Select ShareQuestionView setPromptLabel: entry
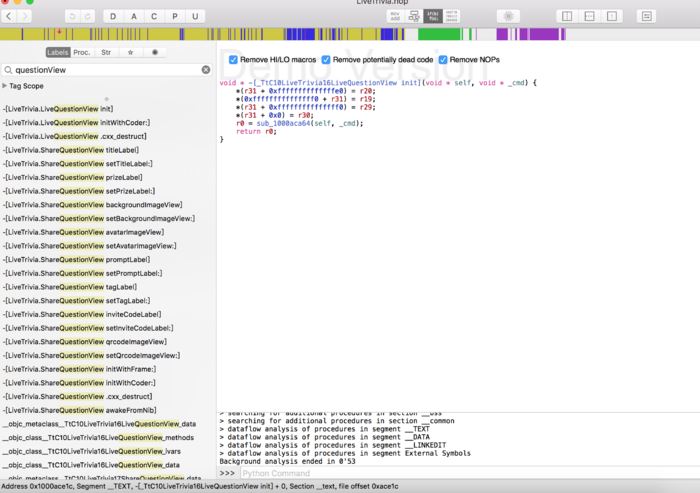The height and width of the screenshot is (493, 700). click(x=83, y=273)
